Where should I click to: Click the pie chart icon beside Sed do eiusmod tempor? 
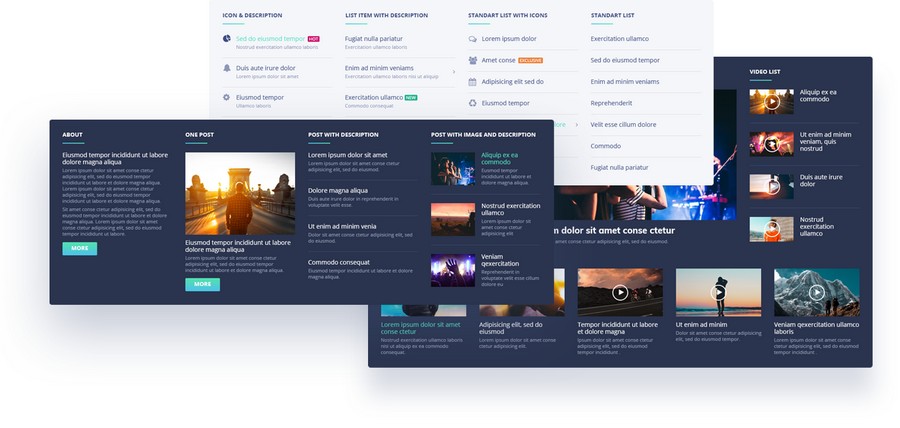click(x=227, y=39)
